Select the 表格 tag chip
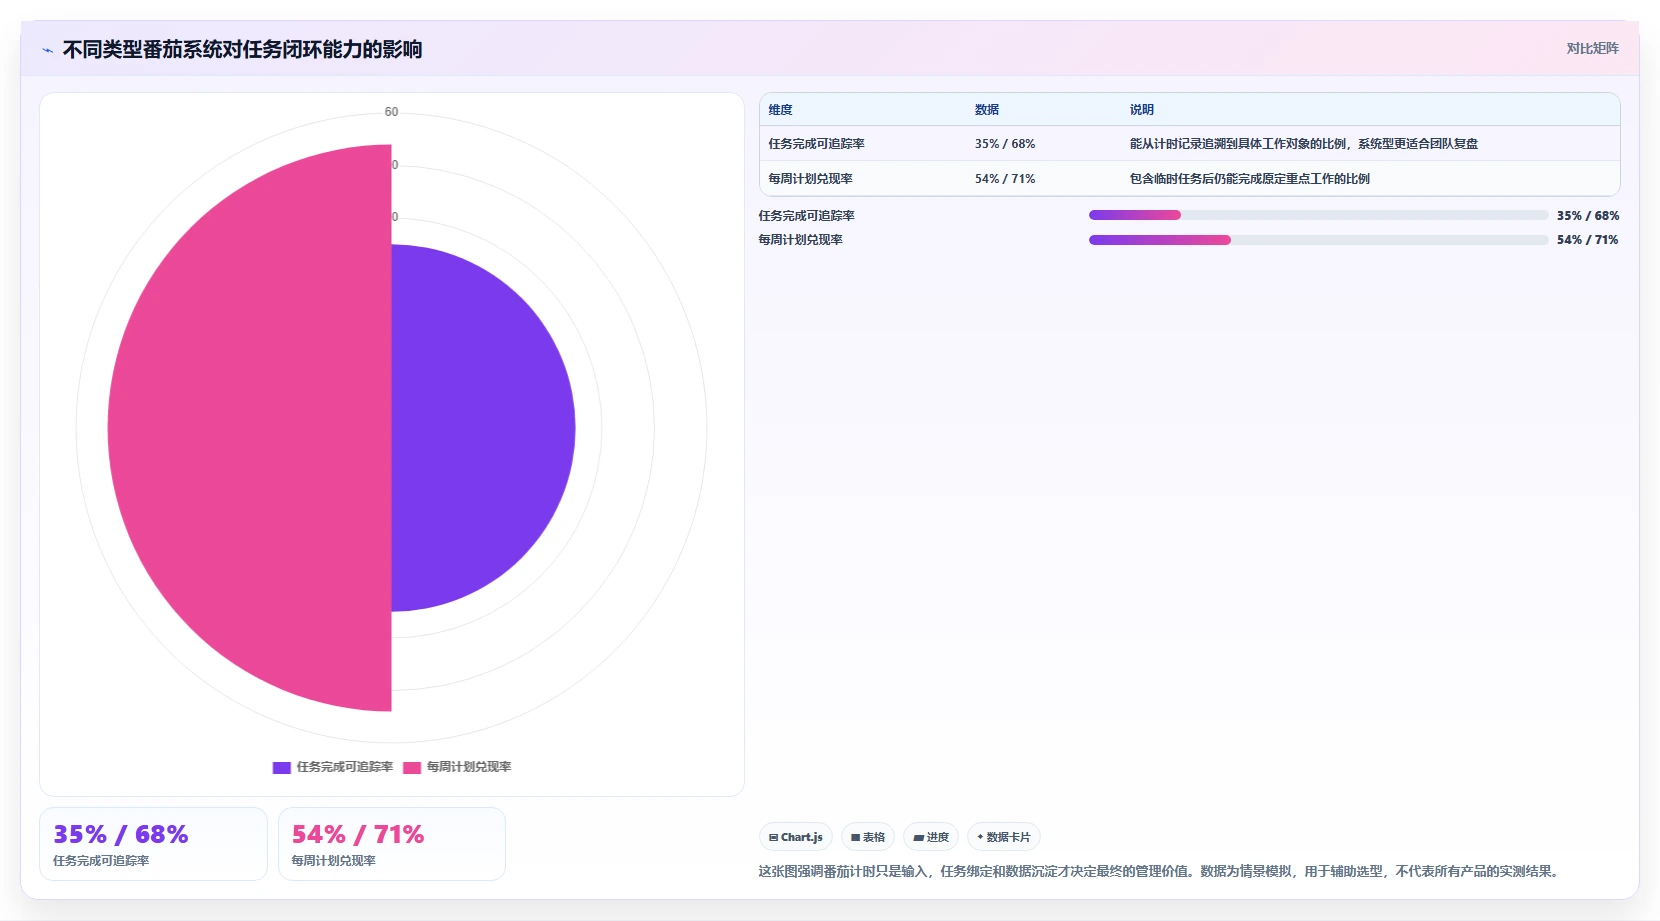 (x=868, y=837)
